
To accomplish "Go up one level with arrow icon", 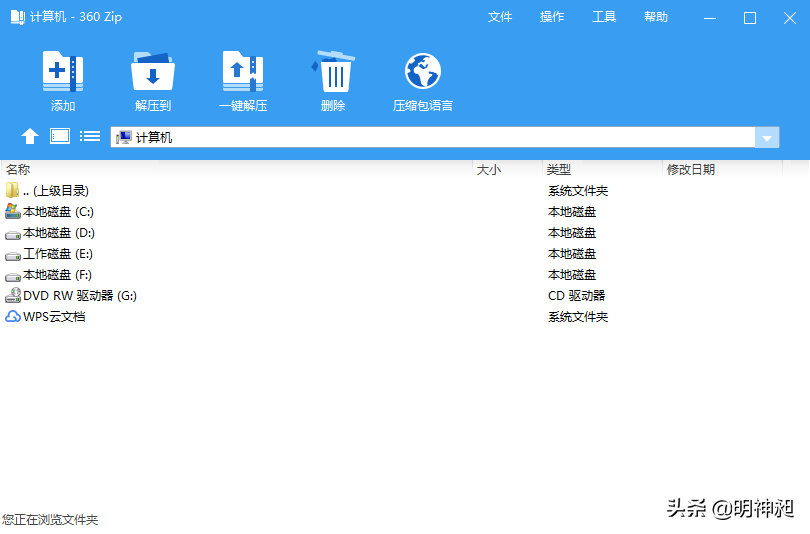I will [30, 136].
